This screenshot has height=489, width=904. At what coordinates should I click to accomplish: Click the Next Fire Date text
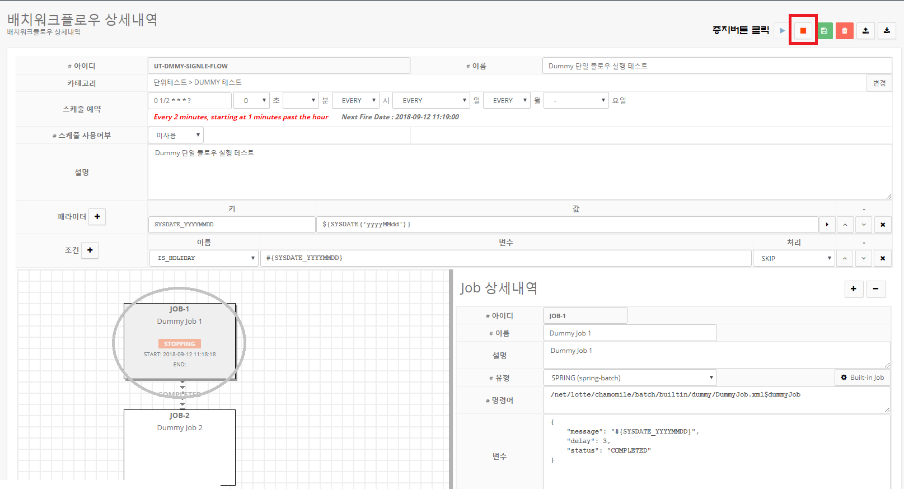click(x=400, y=117)
